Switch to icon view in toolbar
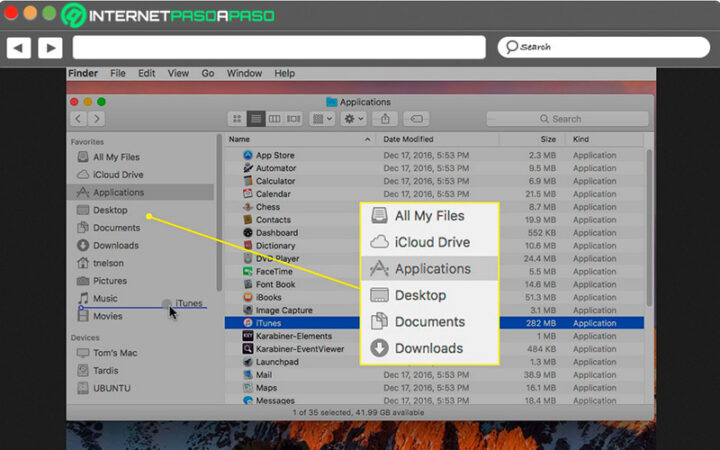 (x=237, y=119)
